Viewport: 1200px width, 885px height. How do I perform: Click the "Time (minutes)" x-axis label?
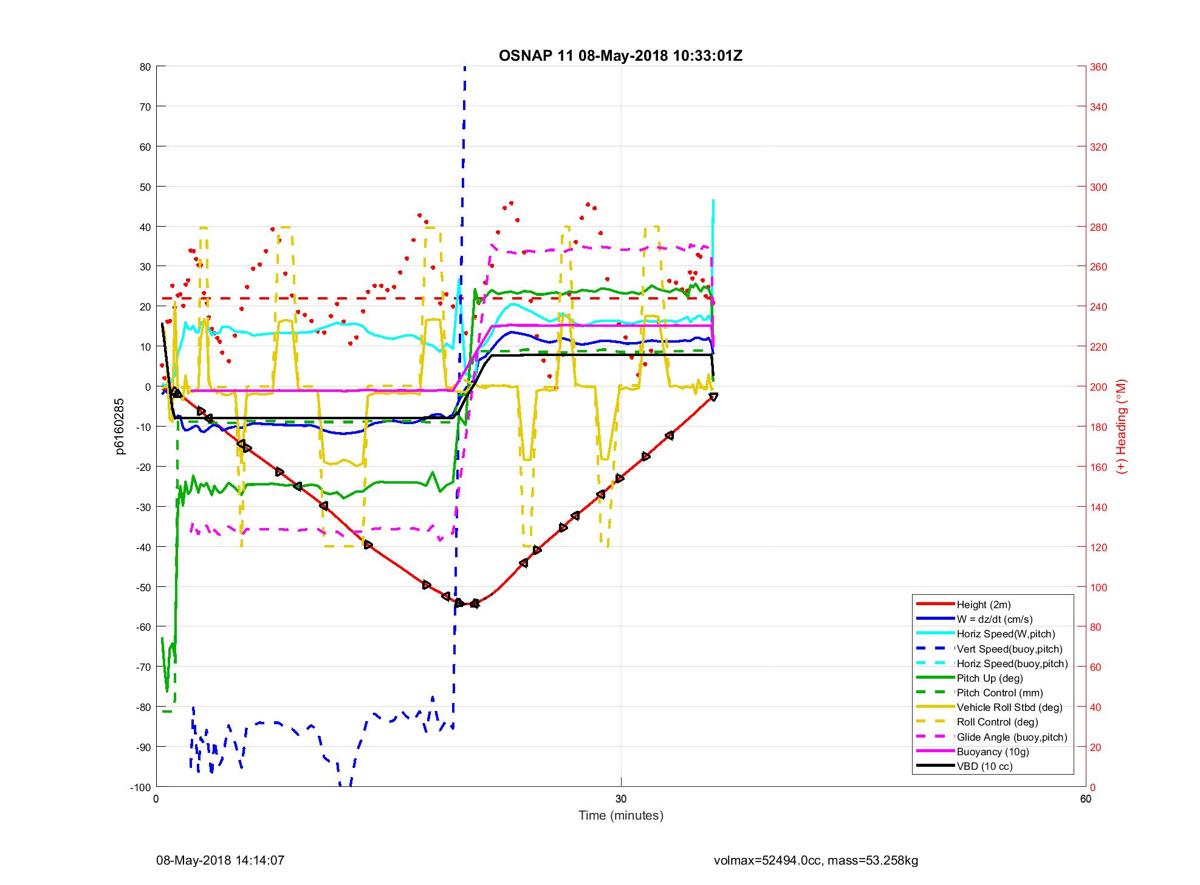(621, 816)
